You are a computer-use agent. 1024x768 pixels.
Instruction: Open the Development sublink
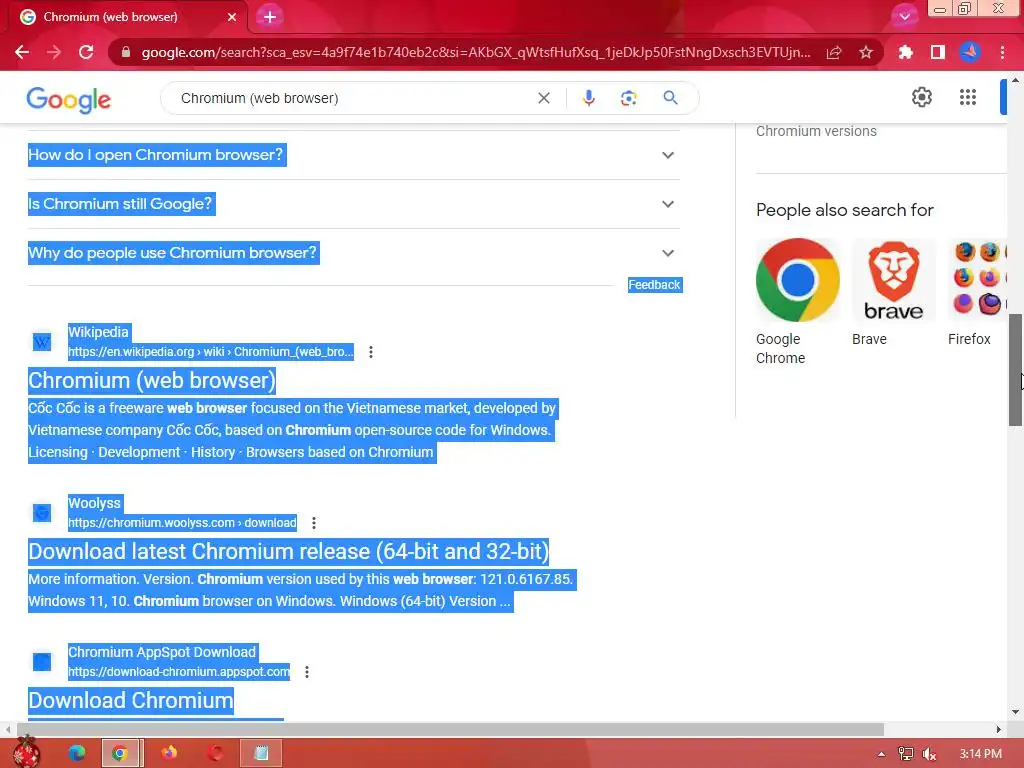click(x=139, y=452)
